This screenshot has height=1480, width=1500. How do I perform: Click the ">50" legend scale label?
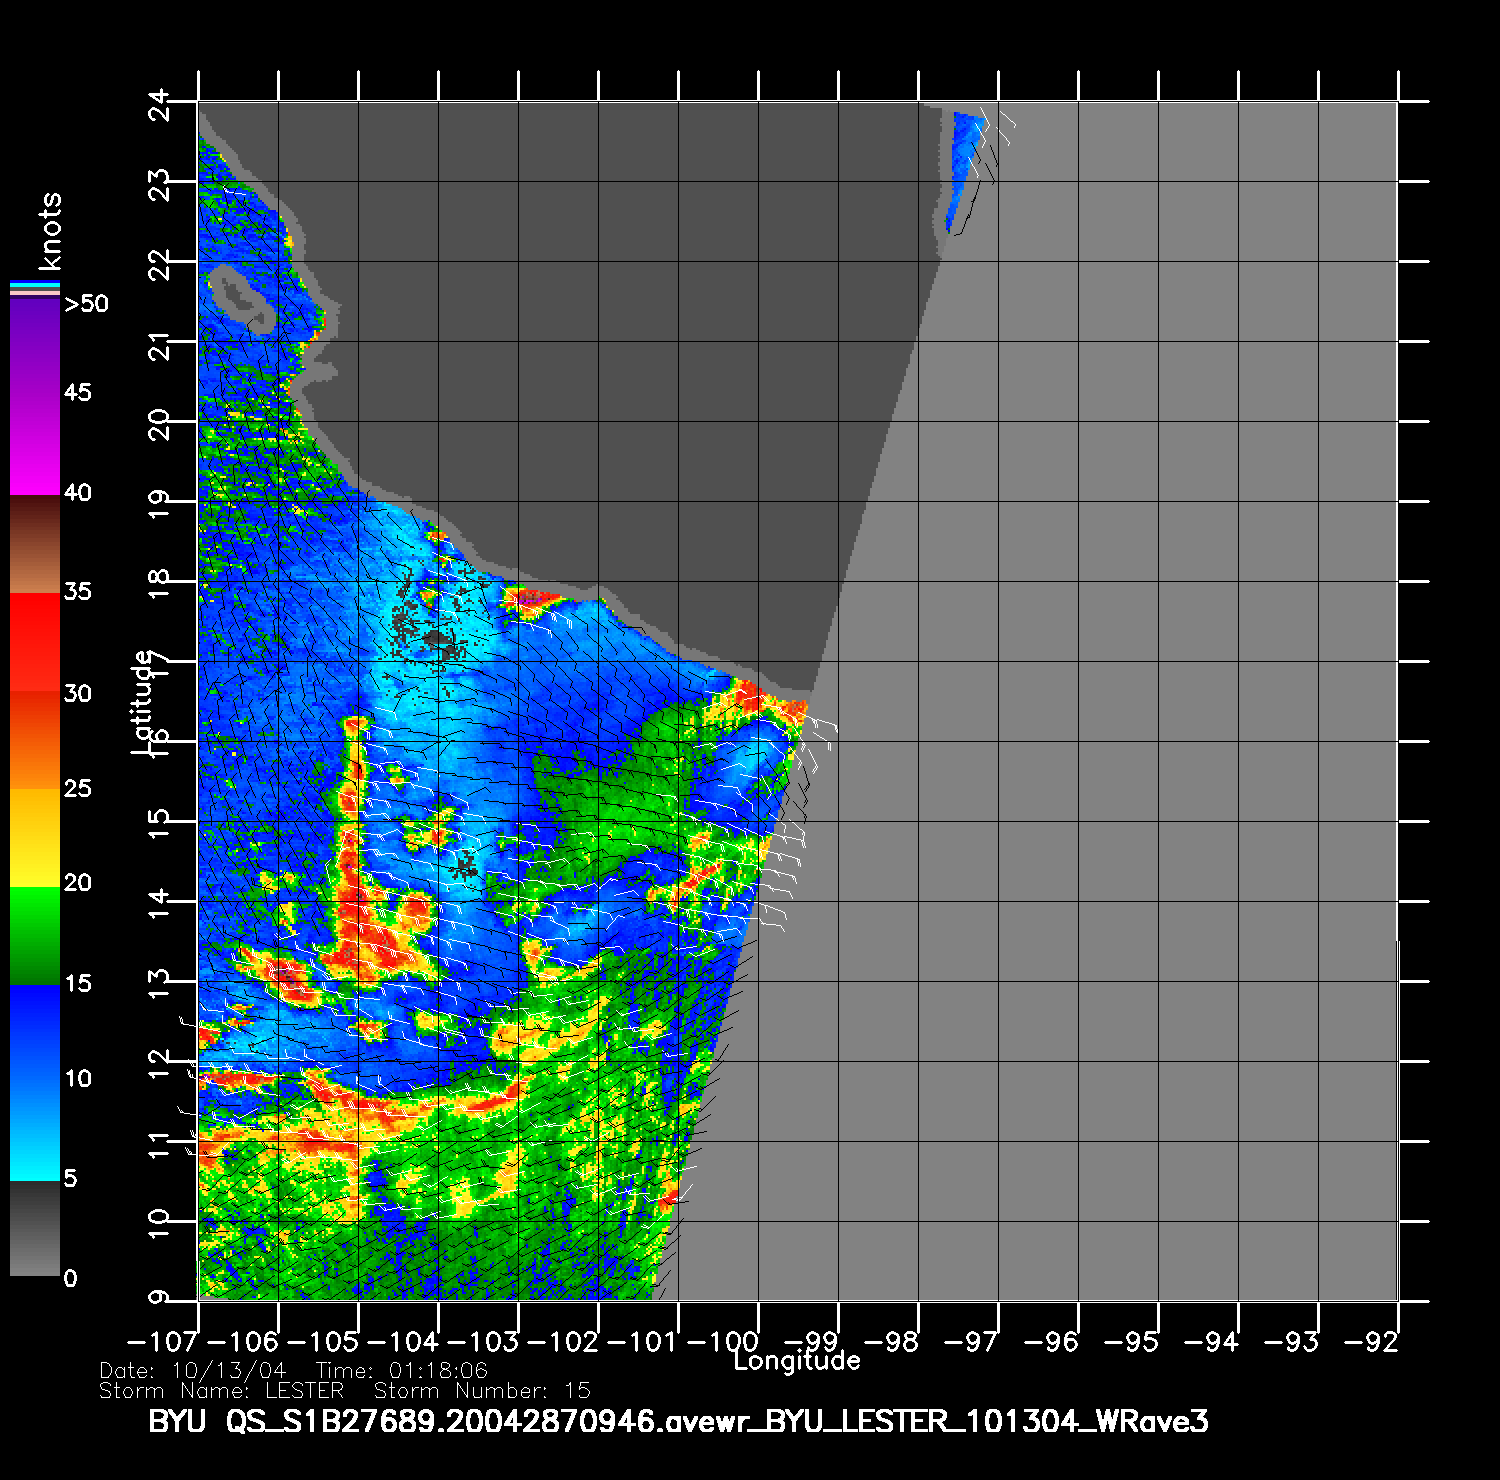click(86, 304)
